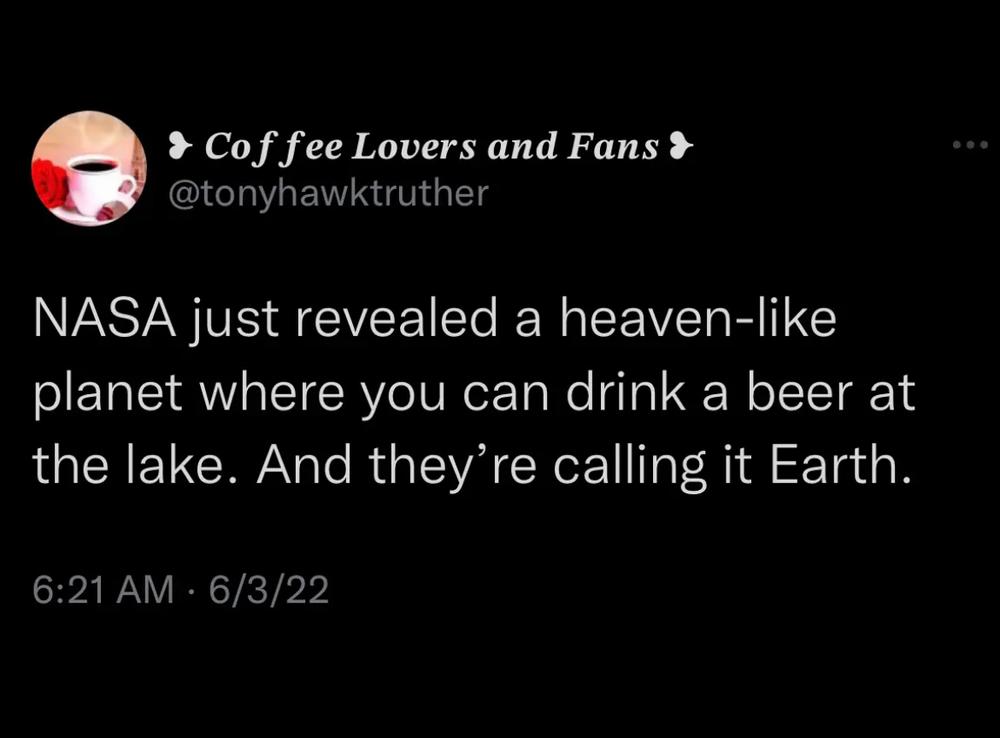Click the word beer in the tweet
This screenshot has height=738, width=1000.
(800, 392)
